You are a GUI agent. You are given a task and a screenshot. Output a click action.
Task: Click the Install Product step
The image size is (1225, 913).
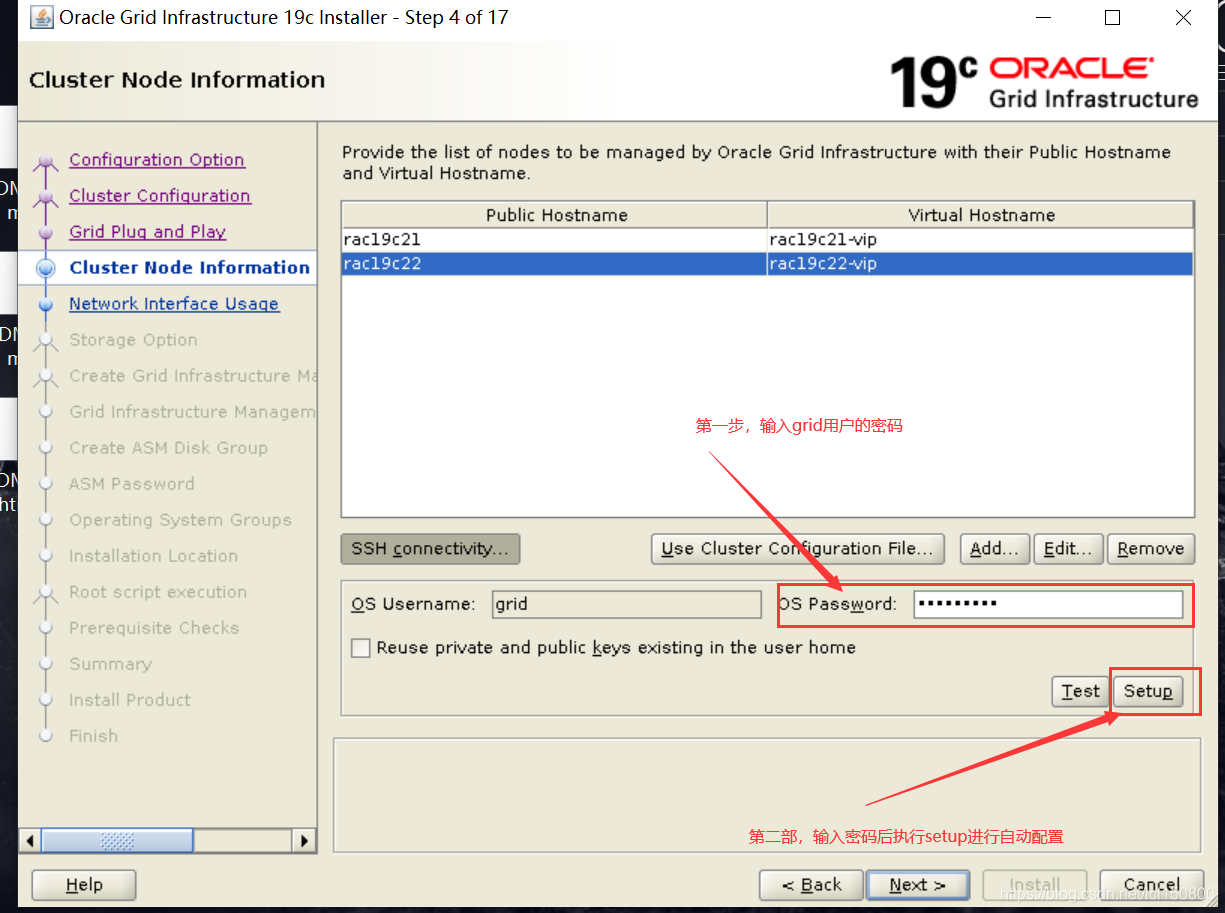129,700
